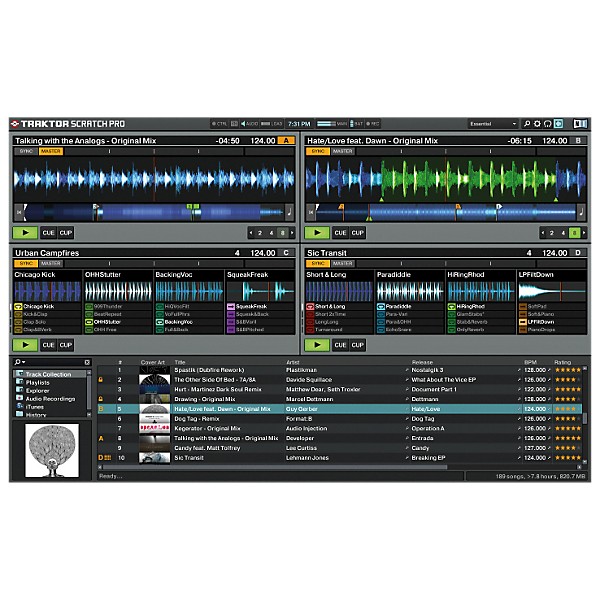Increase loop size arrow on Deck B

point(584,233)
